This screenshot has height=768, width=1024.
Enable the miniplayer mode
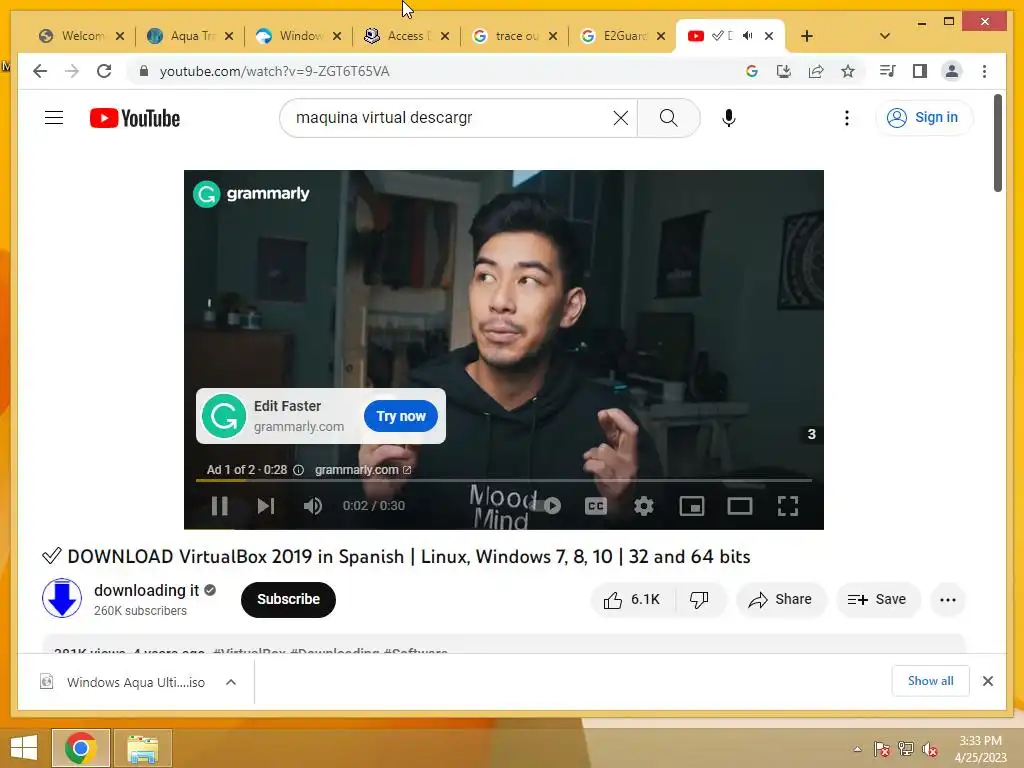tap(692, 505)
